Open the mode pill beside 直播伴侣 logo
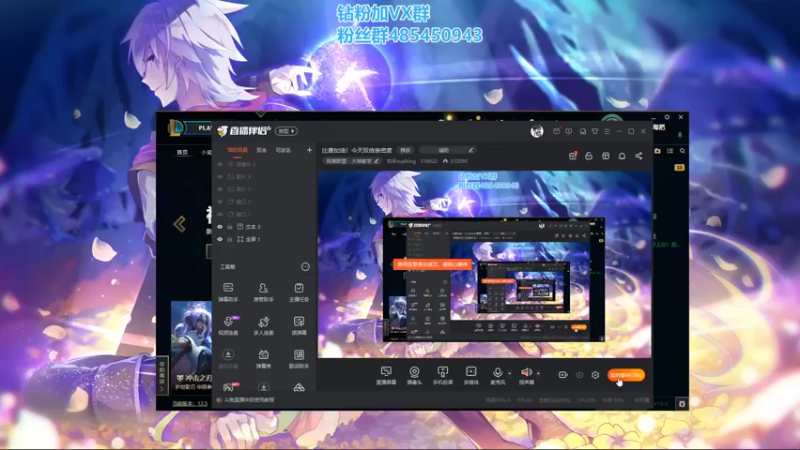Screen dimensions: 800x450 [286, 131]
